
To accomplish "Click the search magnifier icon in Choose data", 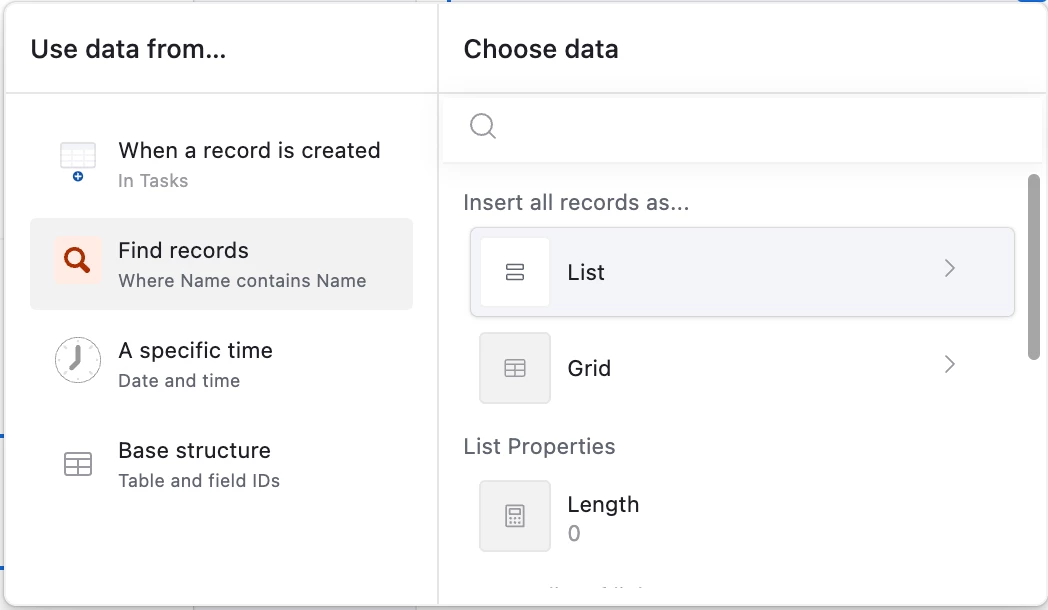I will [x=483, y=126].
